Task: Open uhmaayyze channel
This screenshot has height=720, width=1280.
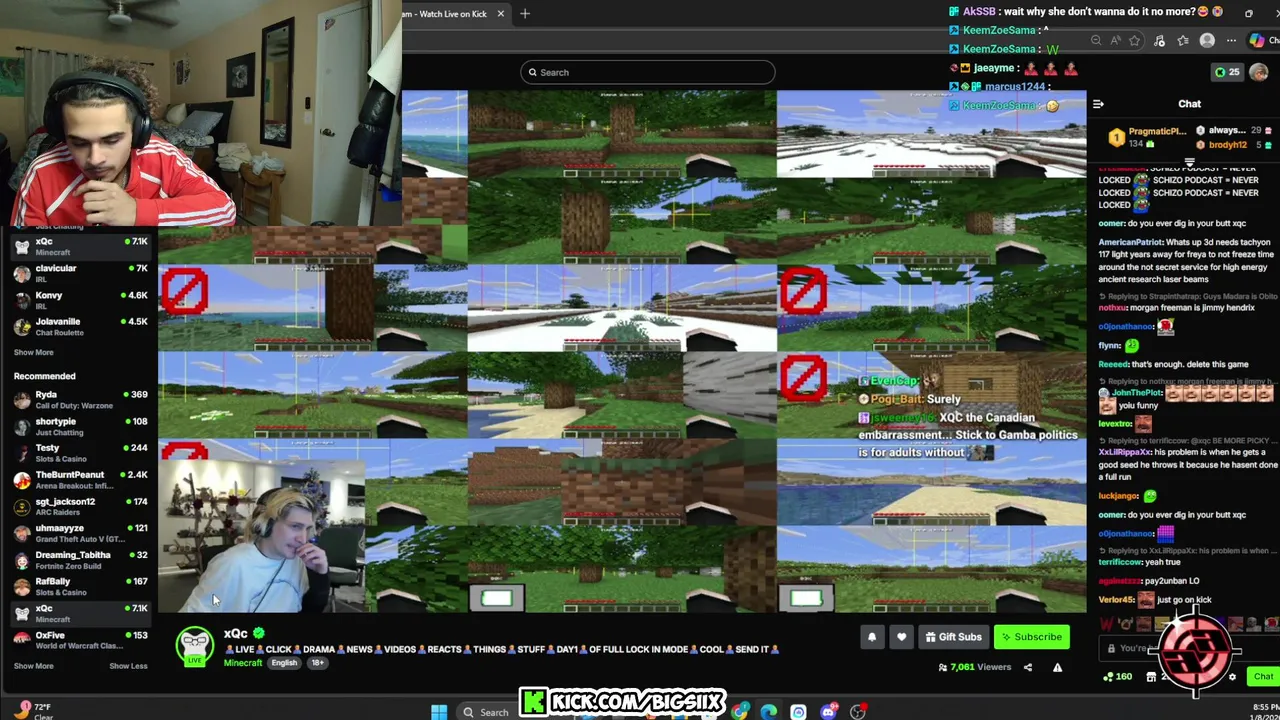Action: 80,533
